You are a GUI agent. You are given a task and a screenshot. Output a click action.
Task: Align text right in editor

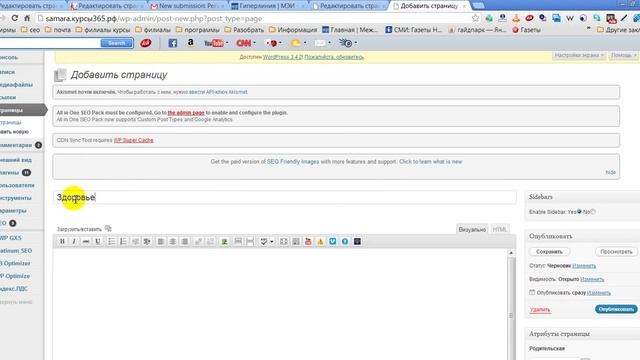[184, 241]
